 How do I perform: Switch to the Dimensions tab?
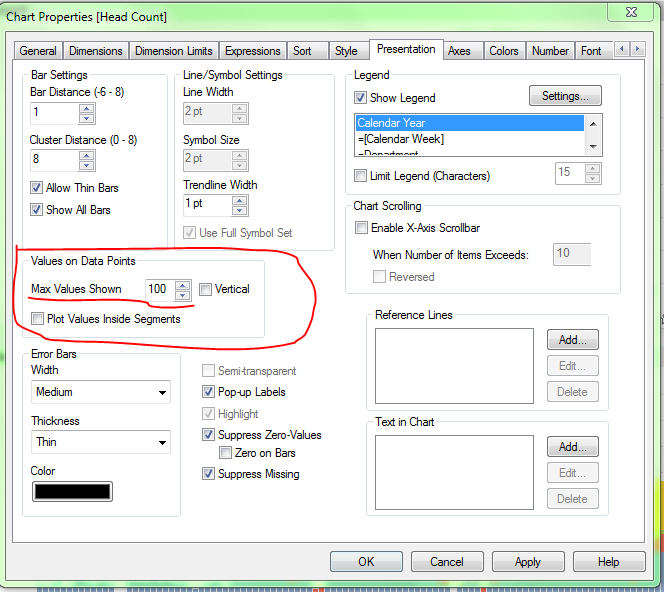point(96,51)
